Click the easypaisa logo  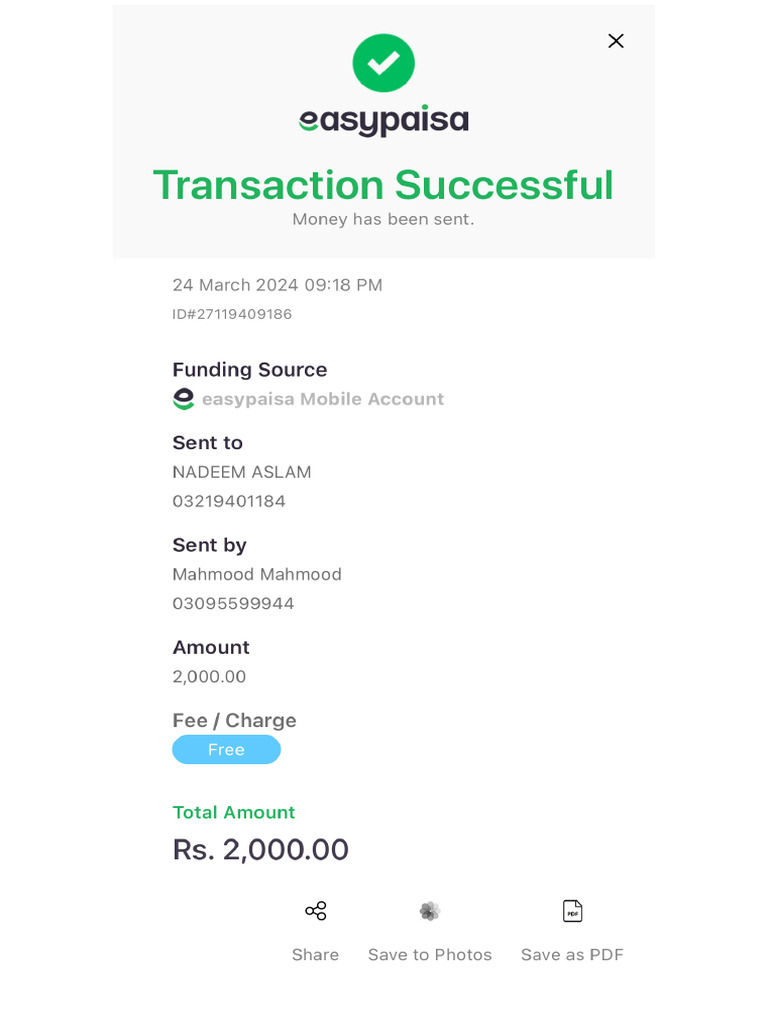(x=384, y=121)
